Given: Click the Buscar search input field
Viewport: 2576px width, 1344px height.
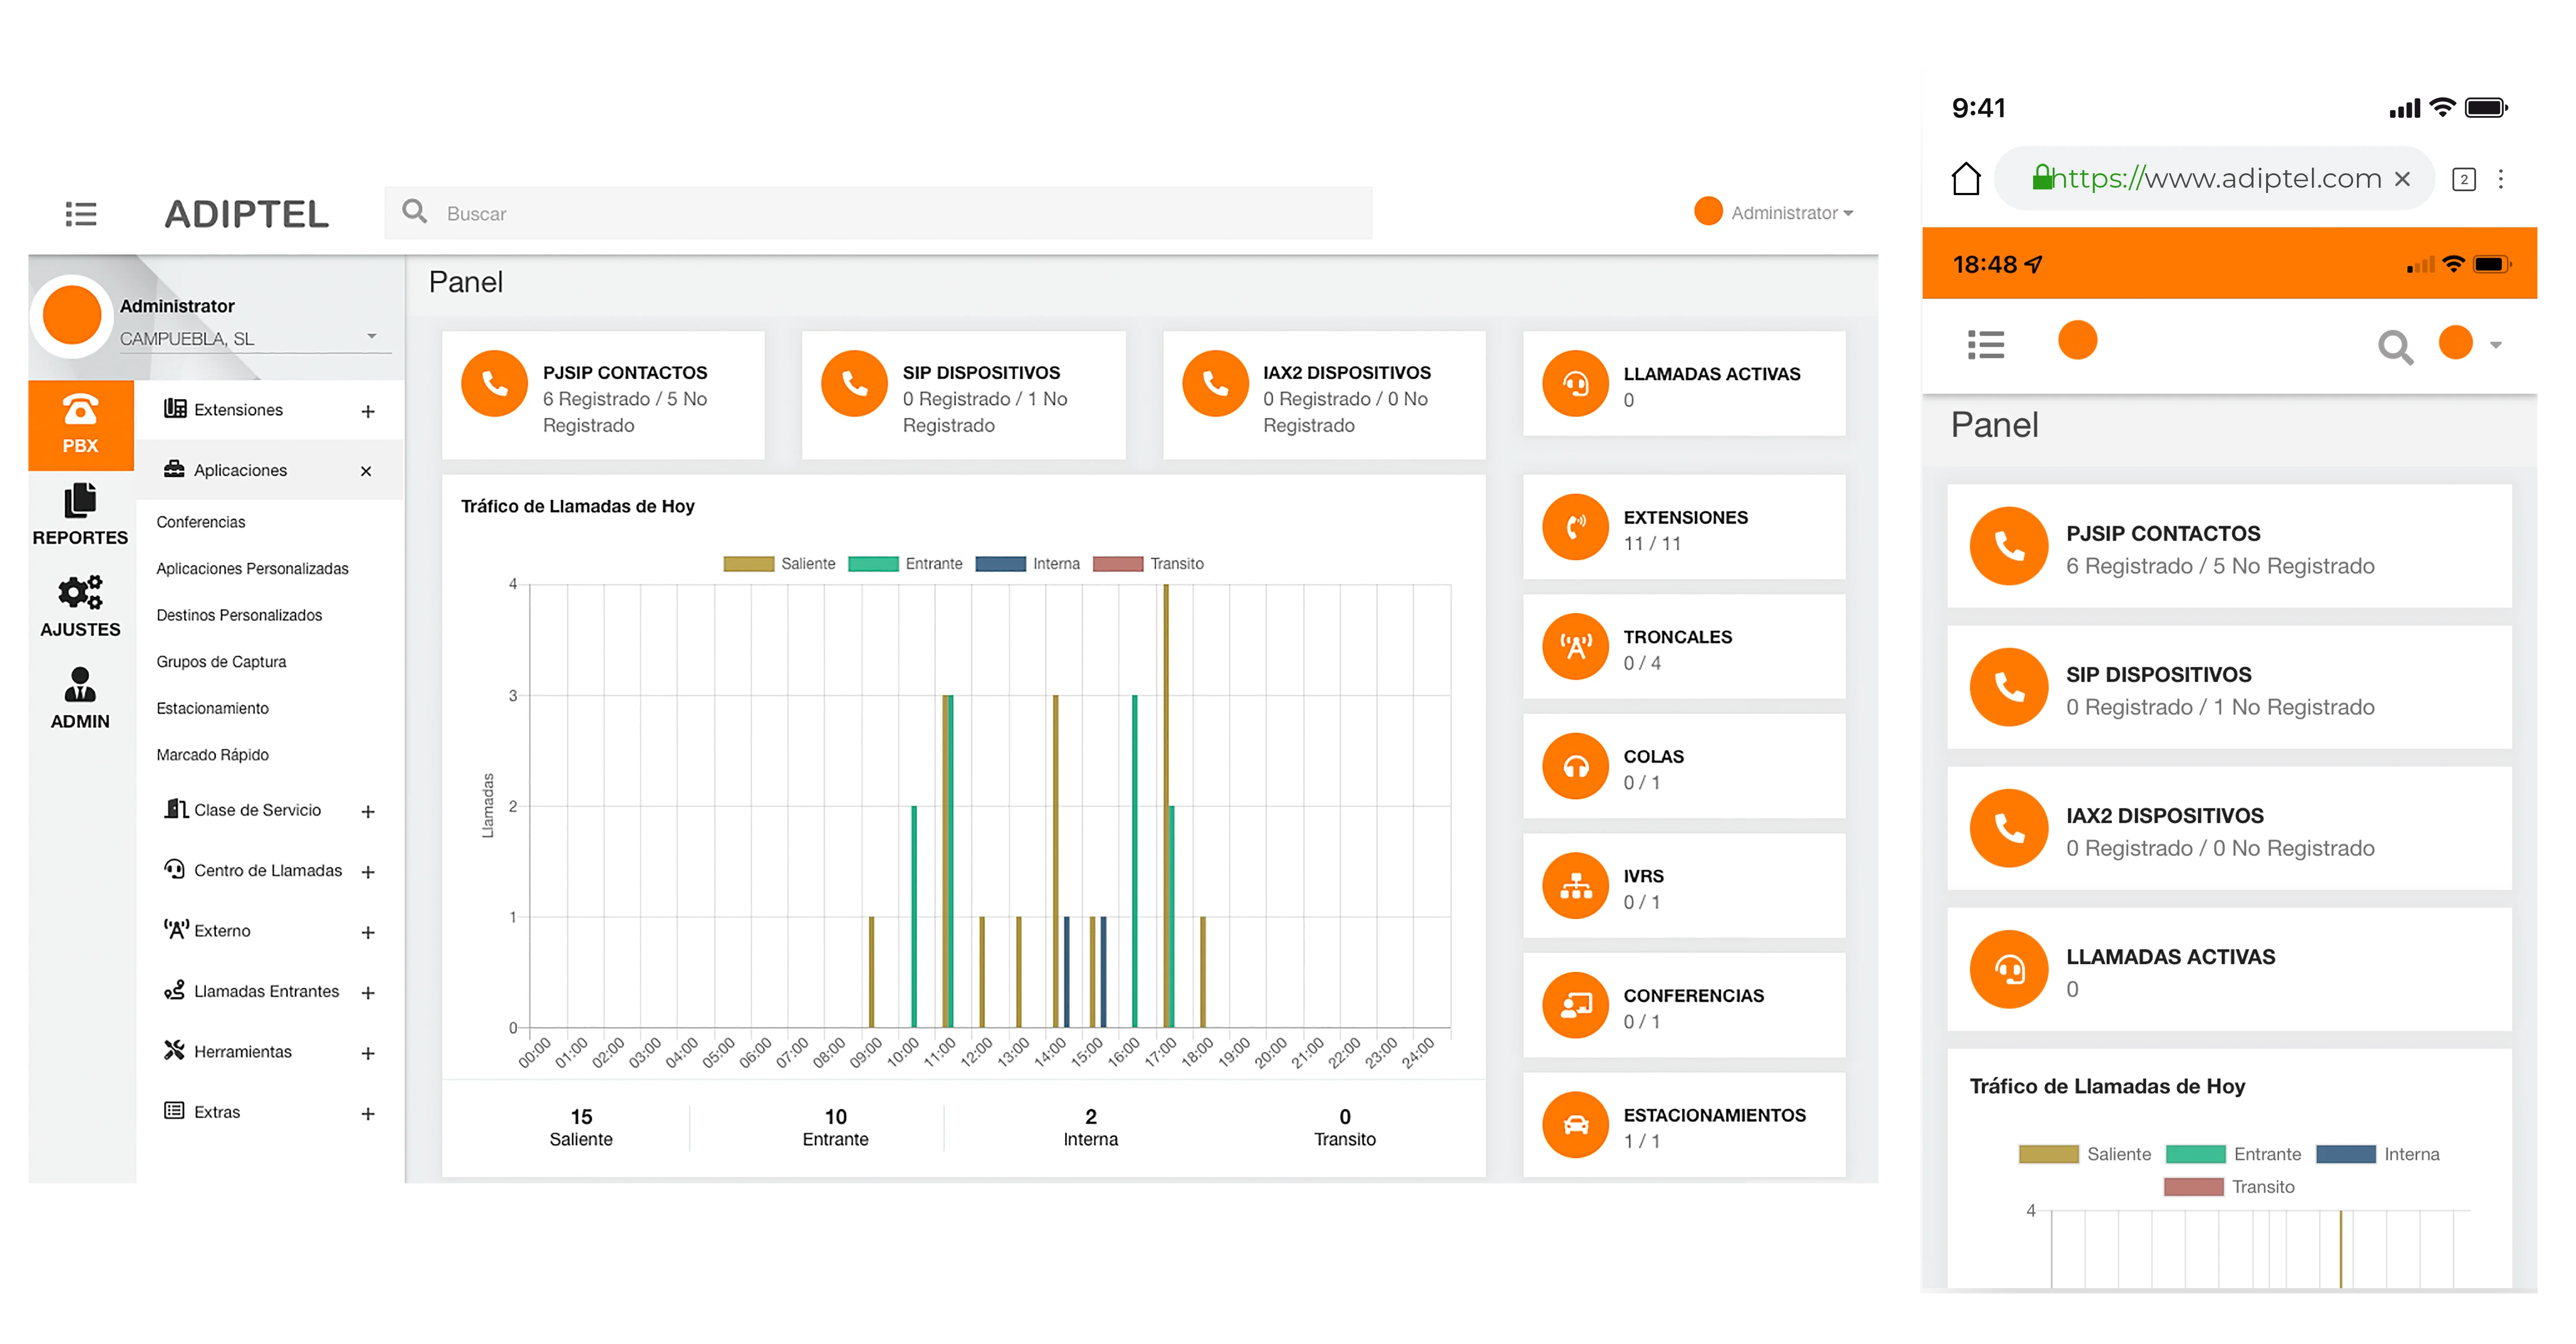Looking at the screenshot, I should point(878,213).
